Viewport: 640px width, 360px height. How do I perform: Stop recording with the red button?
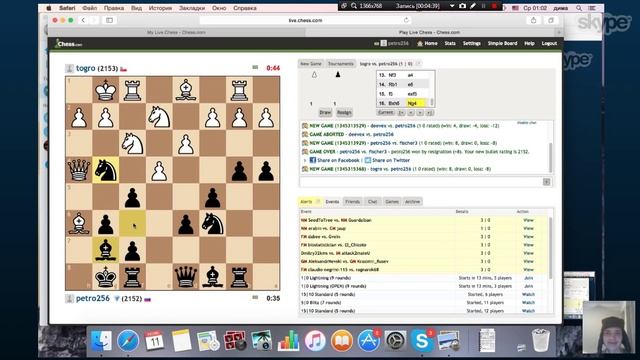click(x=494, y=6)
